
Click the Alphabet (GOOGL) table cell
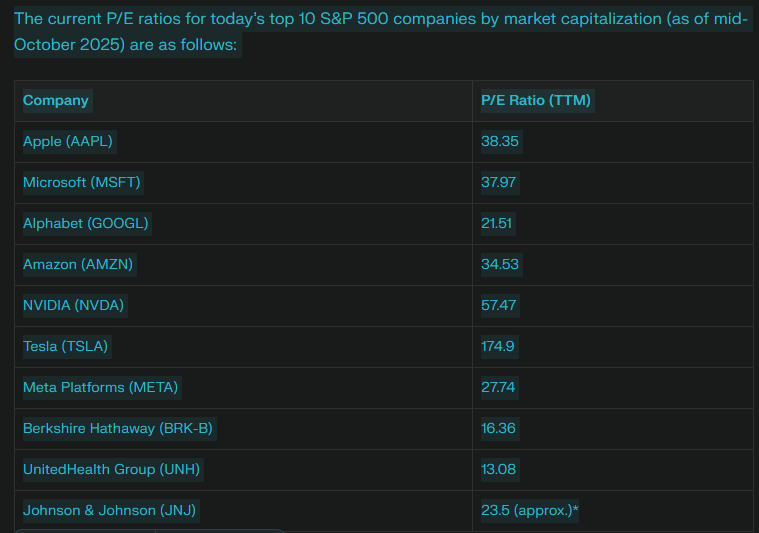pyautogui.click(x=85, y=223)
